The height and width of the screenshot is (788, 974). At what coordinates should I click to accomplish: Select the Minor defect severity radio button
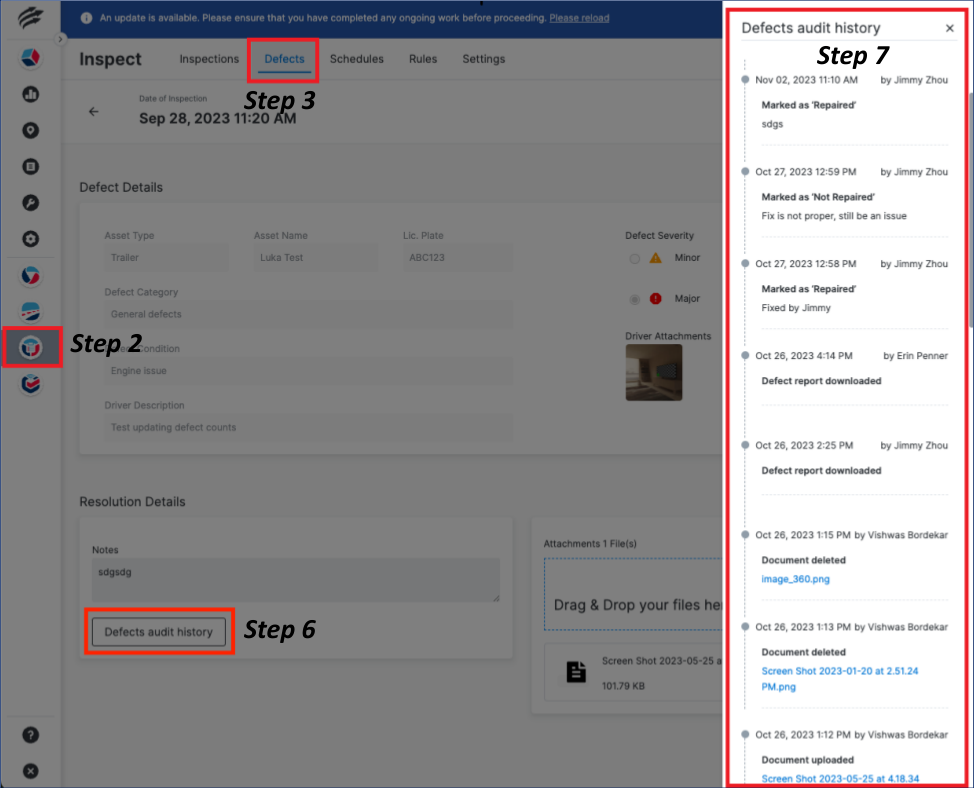(634, 258)
